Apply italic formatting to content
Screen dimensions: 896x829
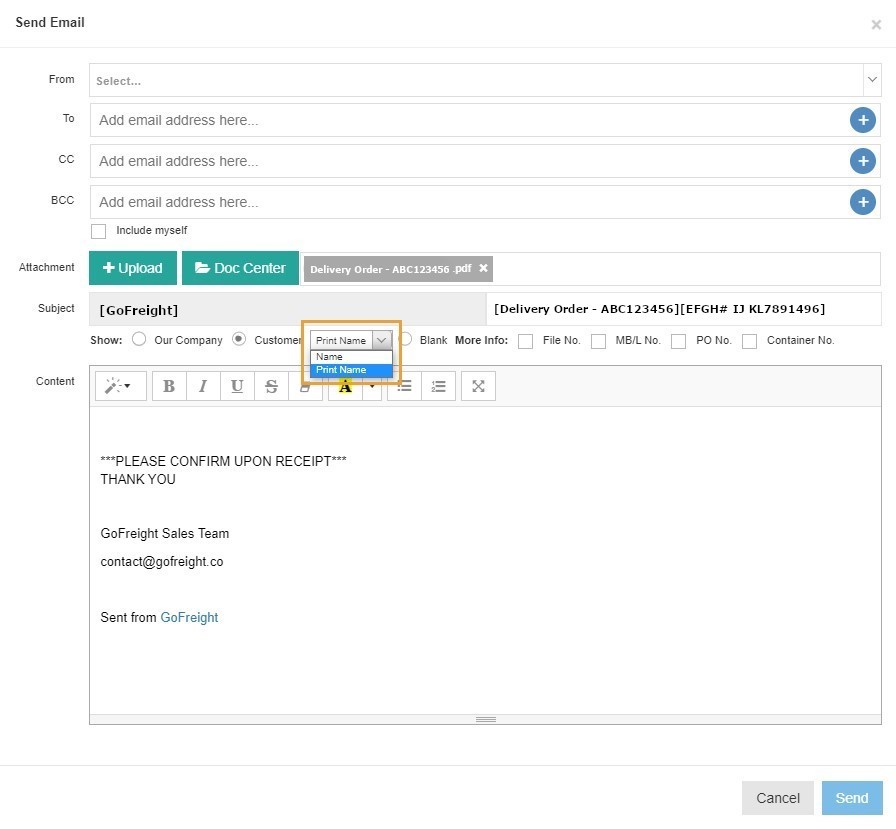(203, 387)
